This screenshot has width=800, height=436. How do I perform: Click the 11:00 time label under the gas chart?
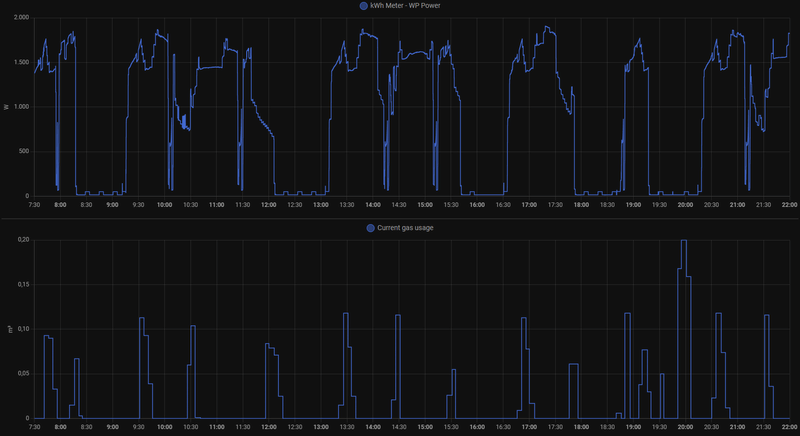tap(217, 427)
